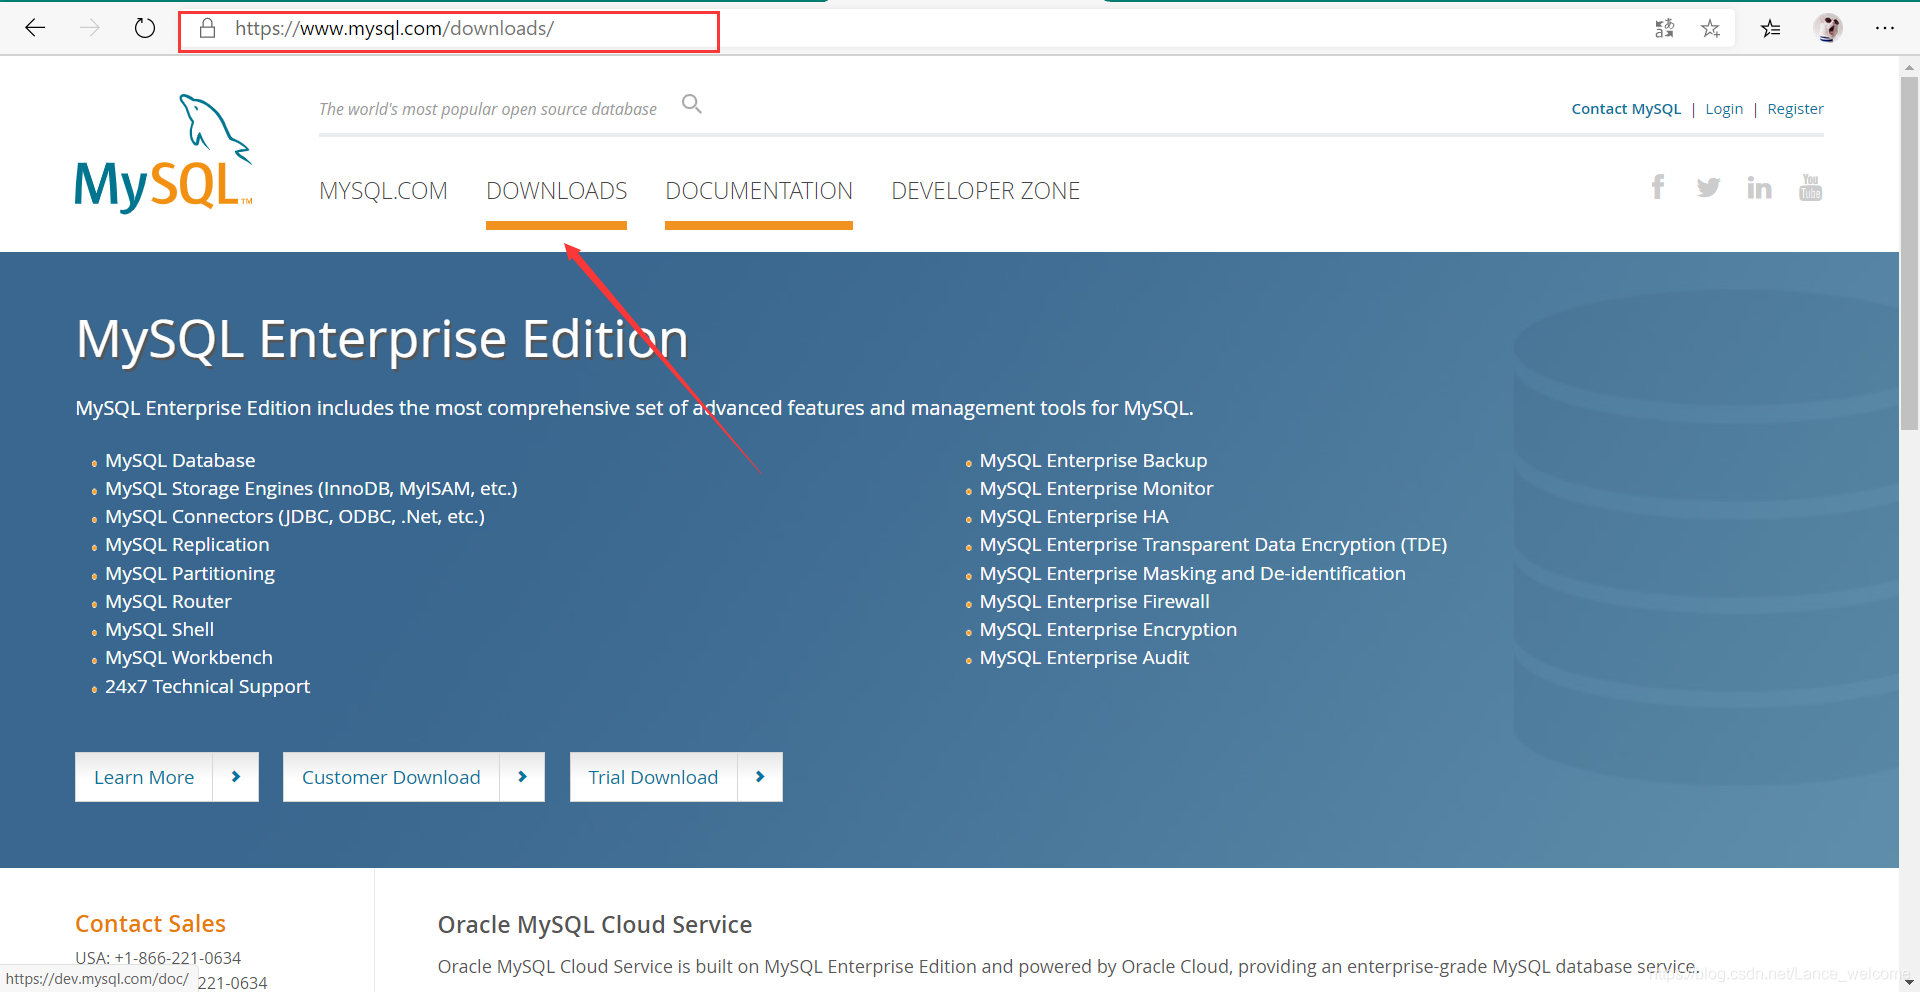1920x992 pixels.
Task: Click the MySQL Workbench list item
Action: click(189, 658)
